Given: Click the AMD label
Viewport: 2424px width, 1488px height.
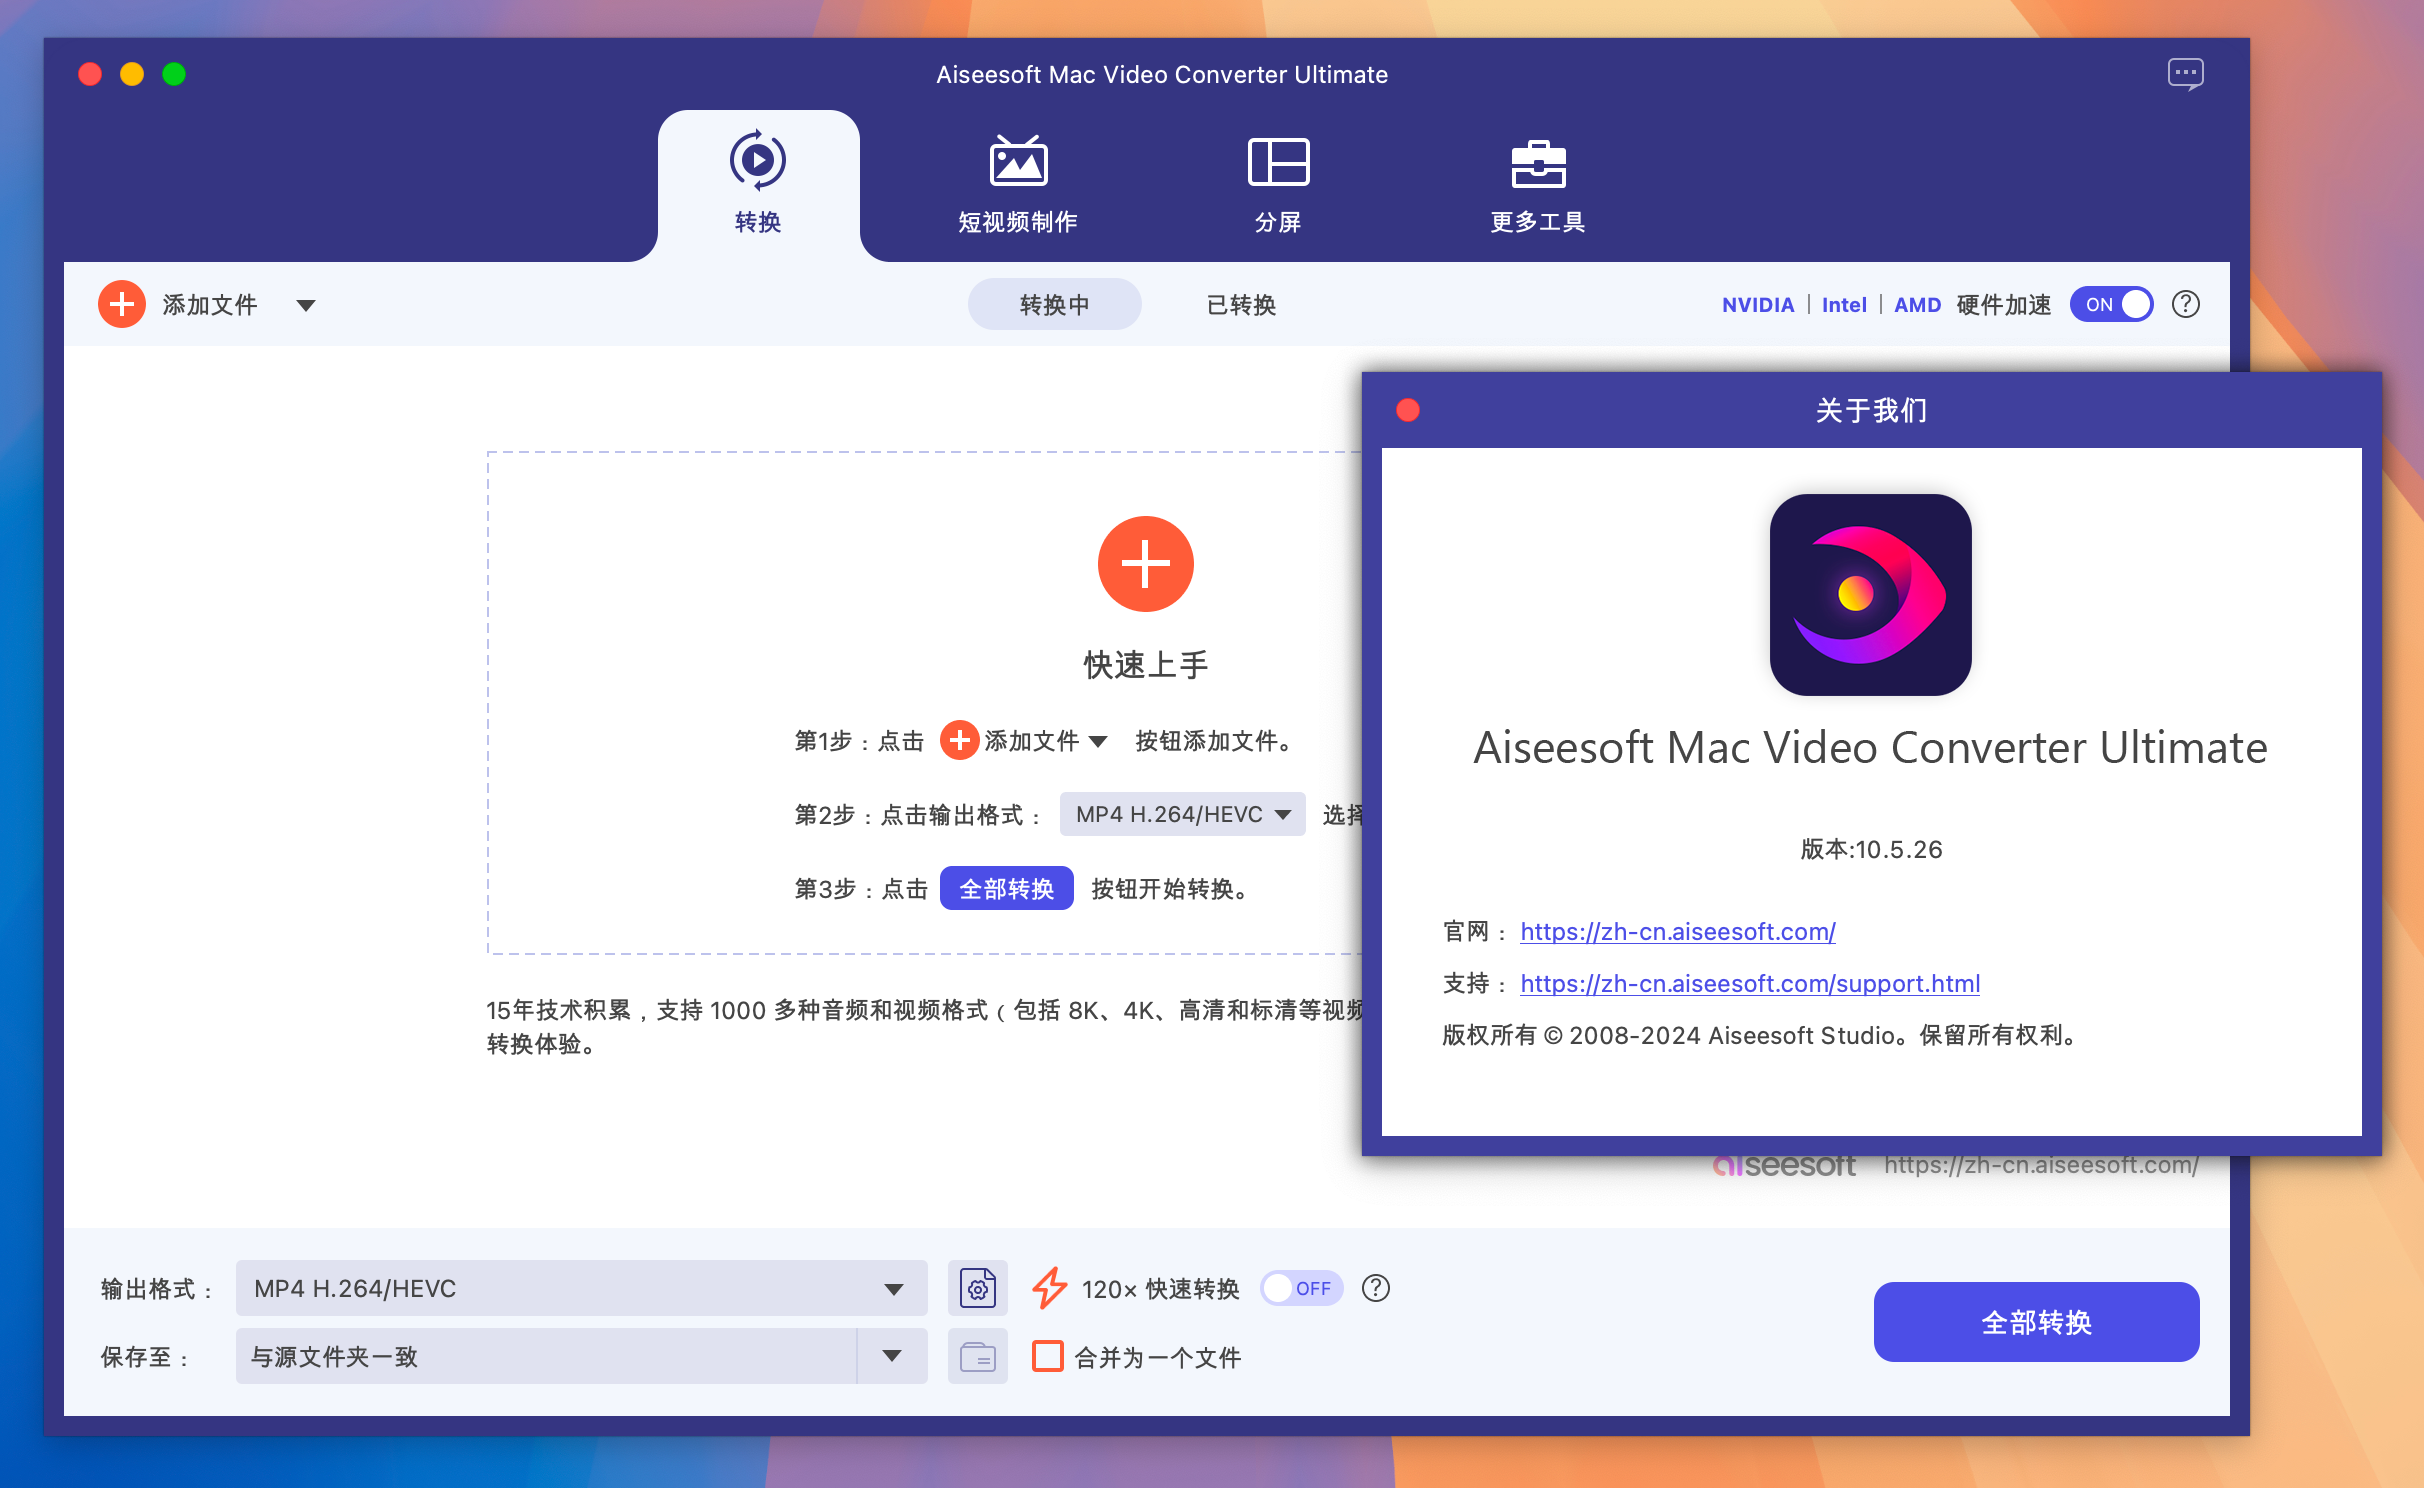Looking at the screenshot, I should pos(1917,305).
